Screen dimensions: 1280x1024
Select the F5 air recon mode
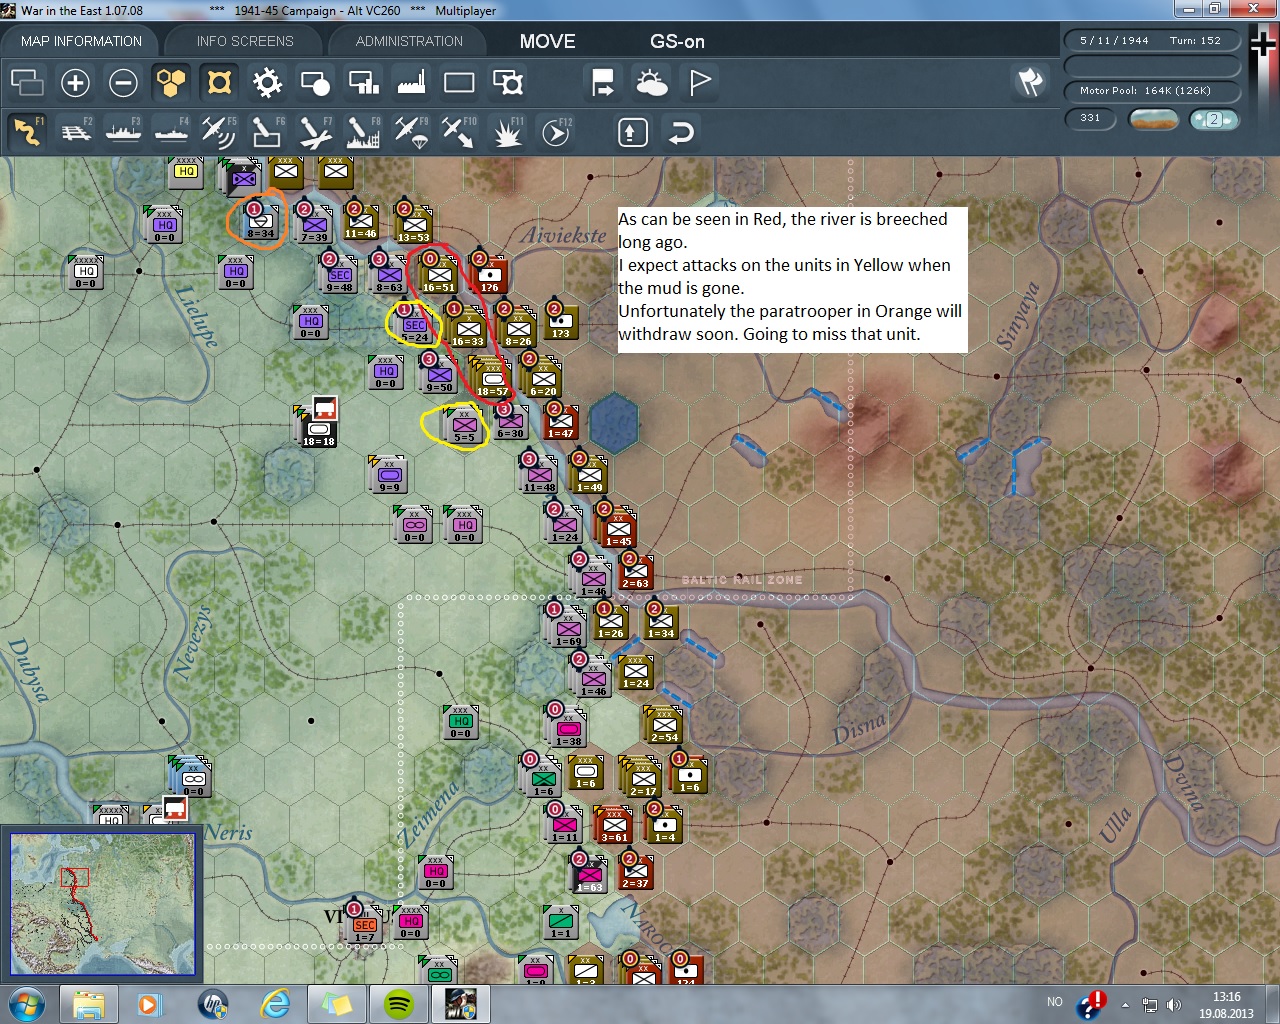pyautogui.click(x=219, y=132)
